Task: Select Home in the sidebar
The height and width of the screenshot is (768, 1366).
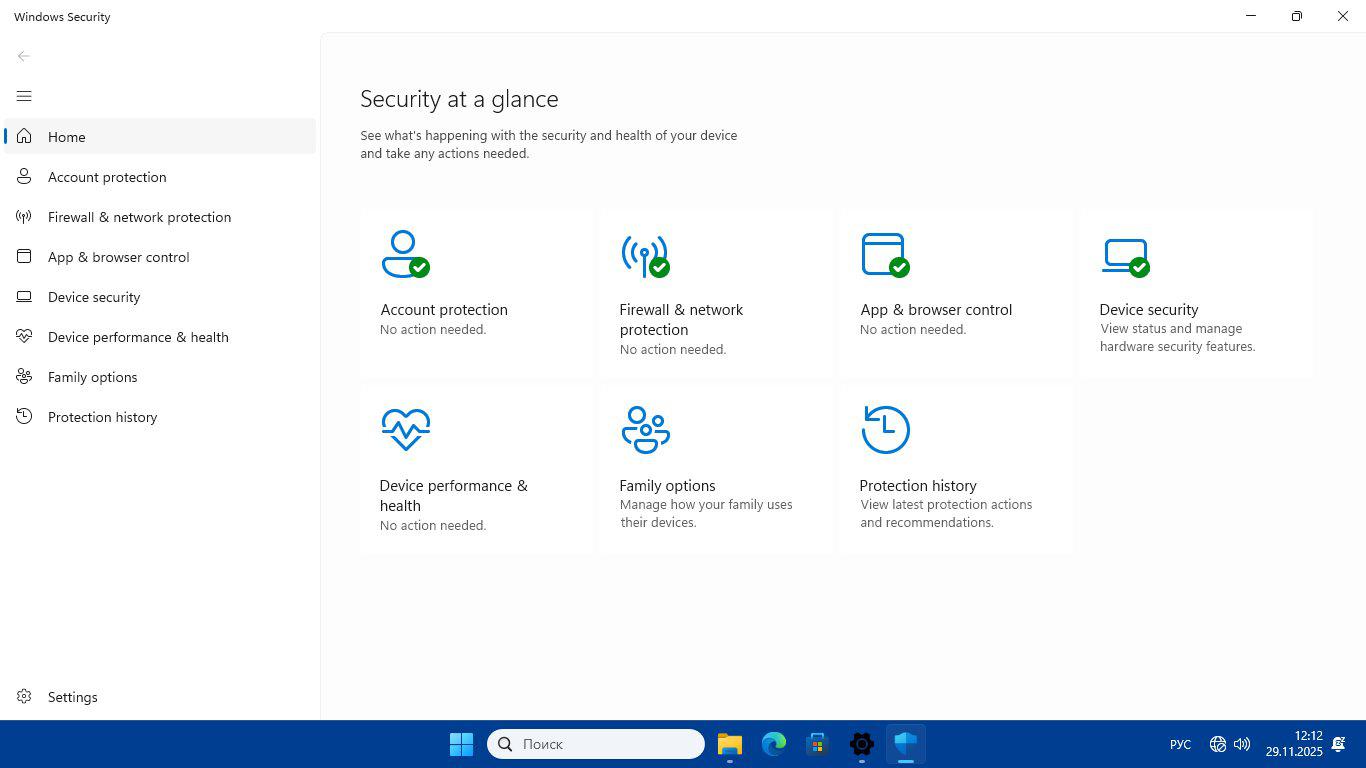Action: (x=67, y=137)
